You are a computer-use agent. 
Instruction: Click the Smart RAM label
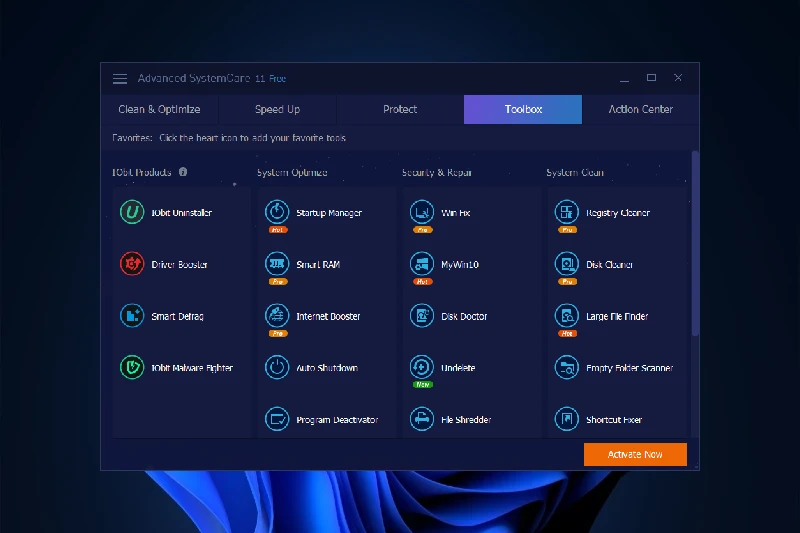tap(318, 264)
